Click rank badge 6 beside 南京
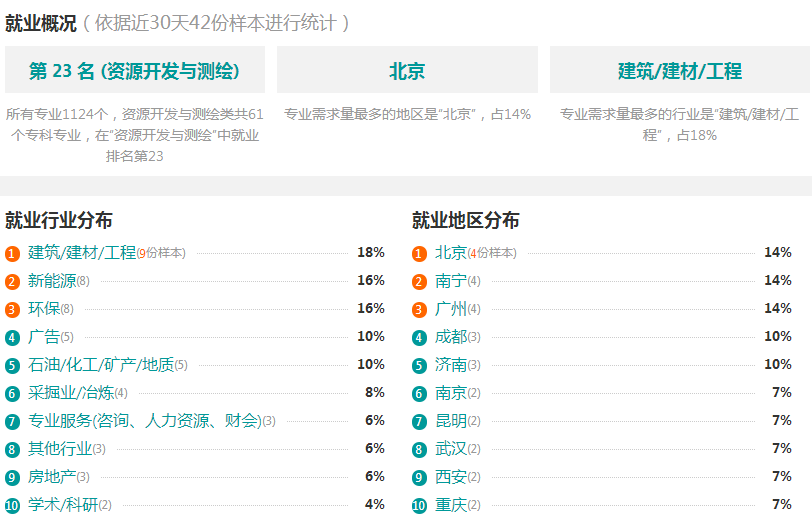The width and height of the screenshot is (812, 527). point(419,393)
